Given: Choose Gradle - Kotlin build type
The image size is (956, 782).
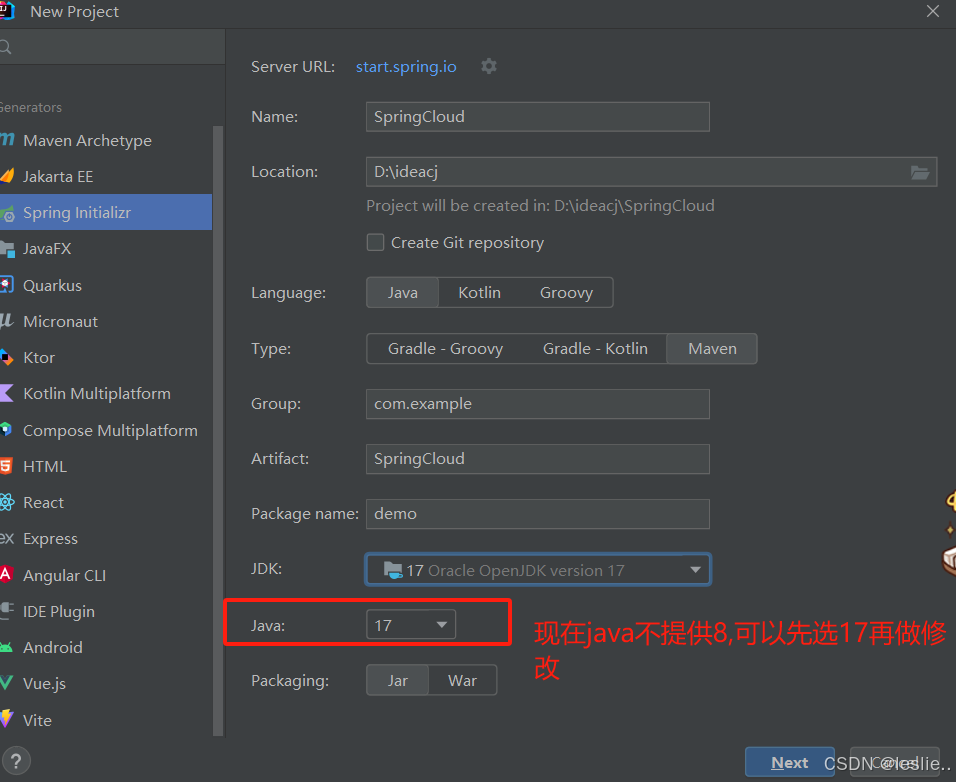Looking at the screenshot, I should (595, 349).
